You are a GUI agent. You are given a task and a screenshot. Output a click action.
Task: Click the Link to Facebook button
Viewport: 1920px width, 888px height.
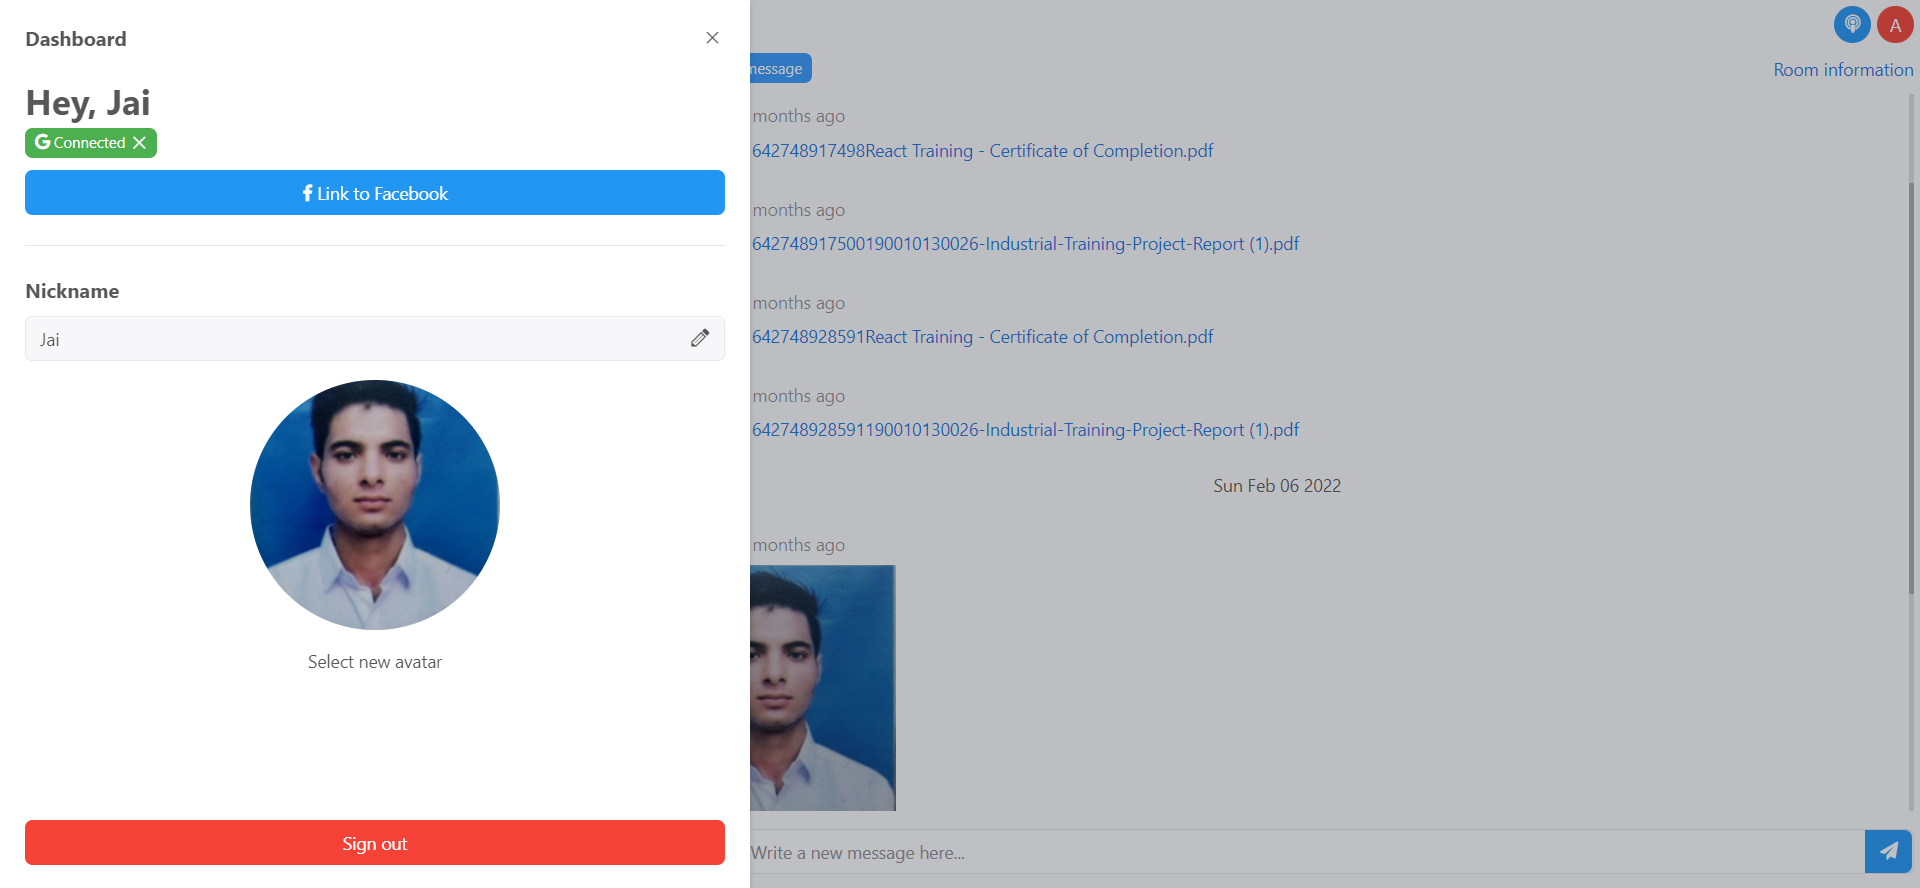[x=375, y=193]
